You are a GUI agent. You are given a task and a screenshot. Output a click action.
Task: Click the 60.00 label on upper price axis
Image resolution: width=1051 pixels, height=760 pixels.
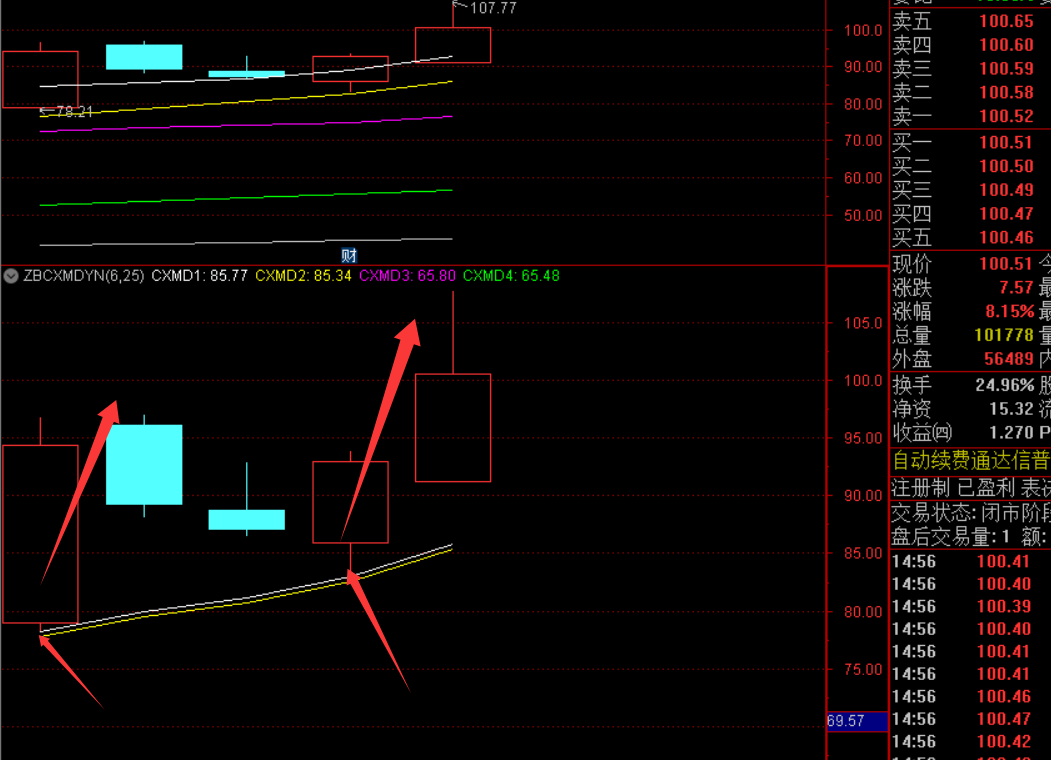tap(863, 178)
